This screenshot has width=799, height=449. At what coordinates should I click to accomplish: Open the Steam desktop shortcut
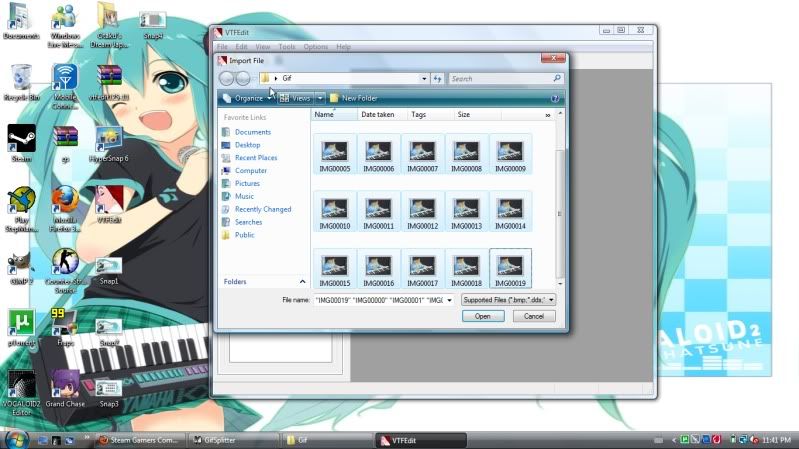21,141
